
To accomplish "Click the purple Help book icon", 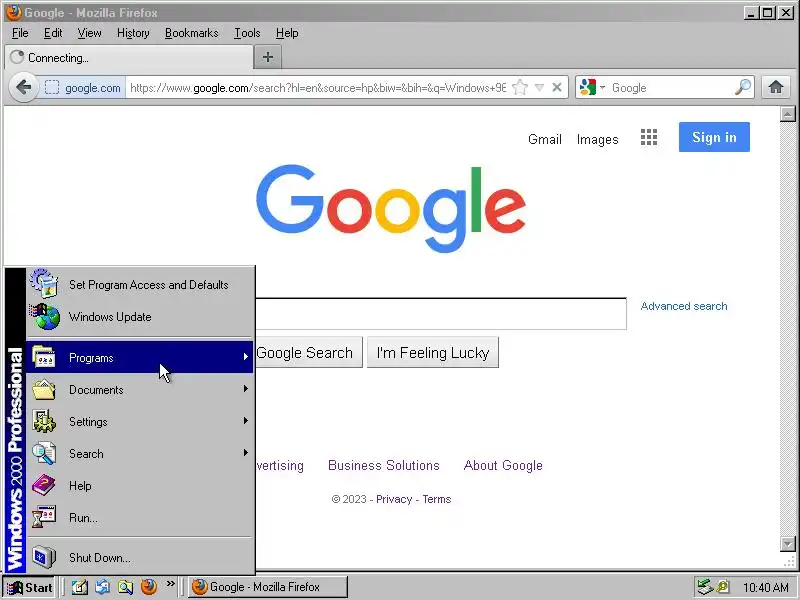I will pos(44,485).
